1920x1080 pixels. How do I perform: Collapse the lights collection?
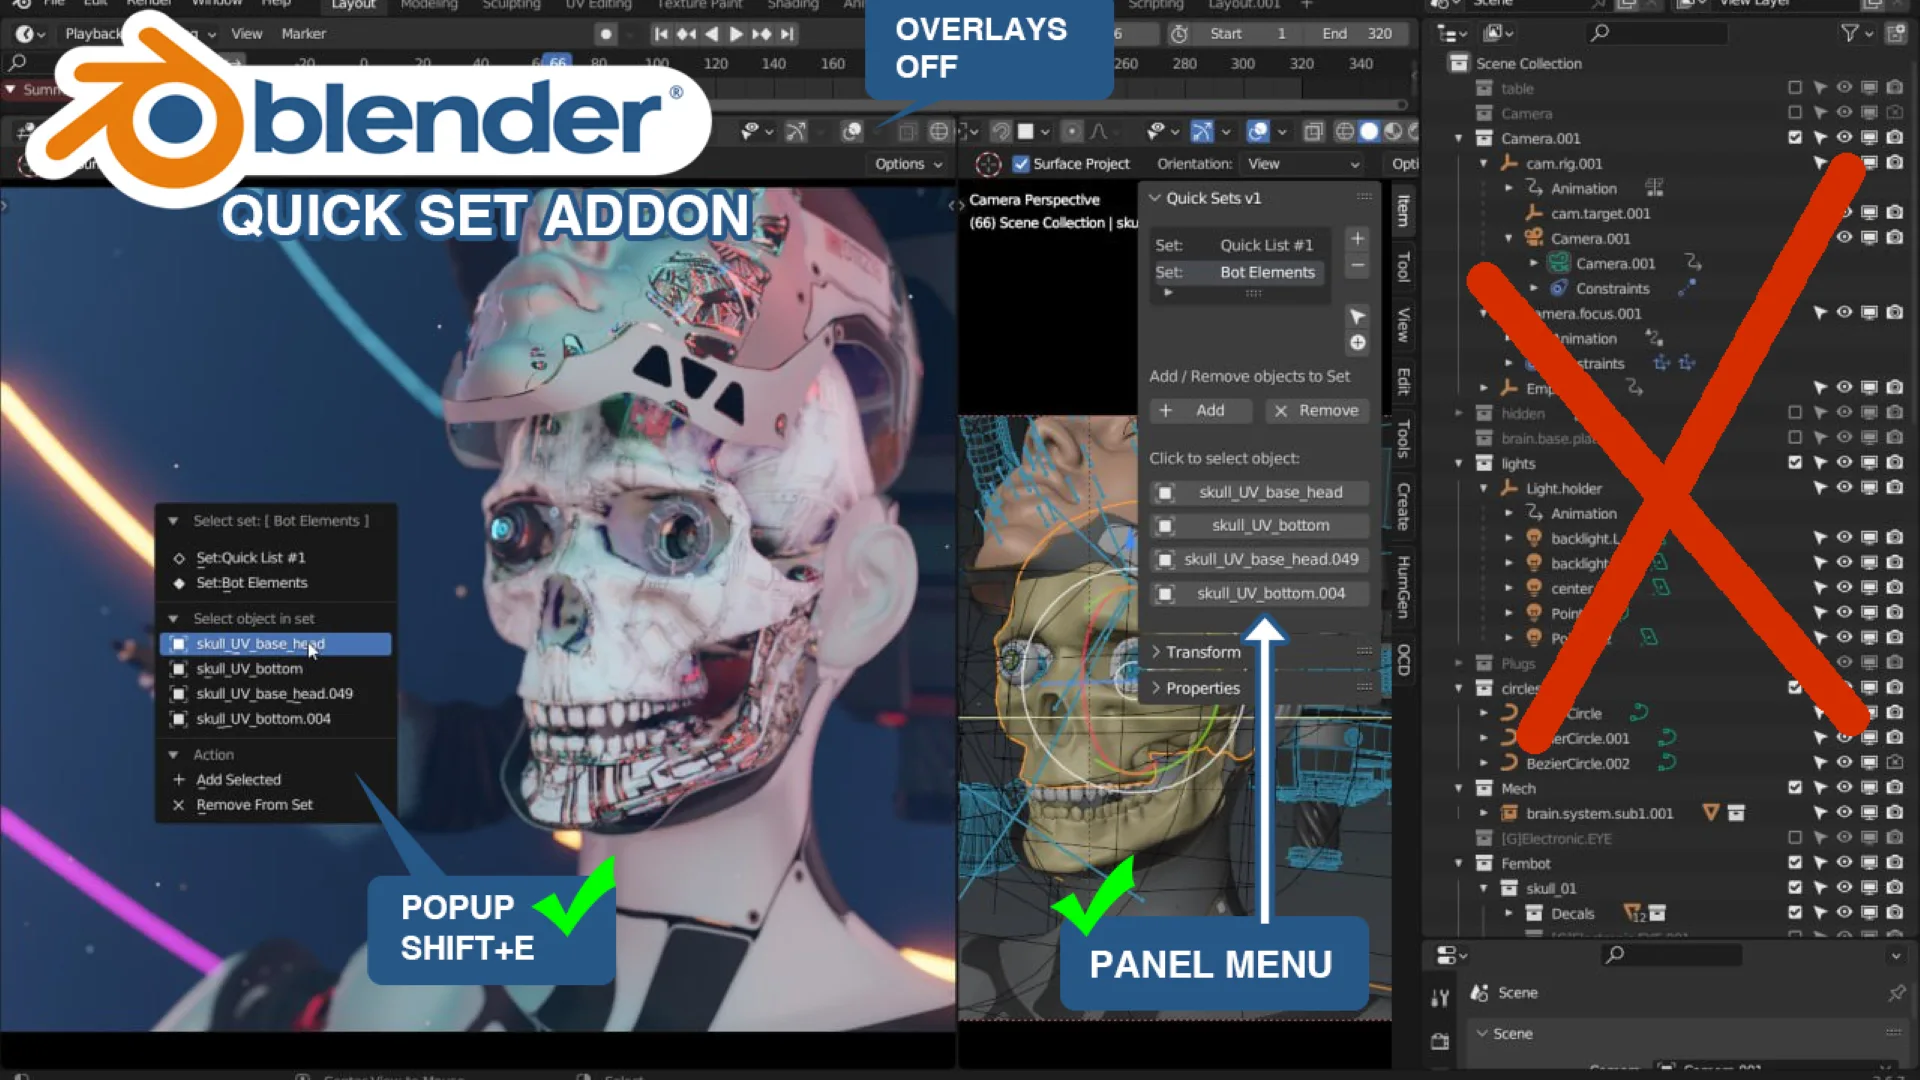1458,463
